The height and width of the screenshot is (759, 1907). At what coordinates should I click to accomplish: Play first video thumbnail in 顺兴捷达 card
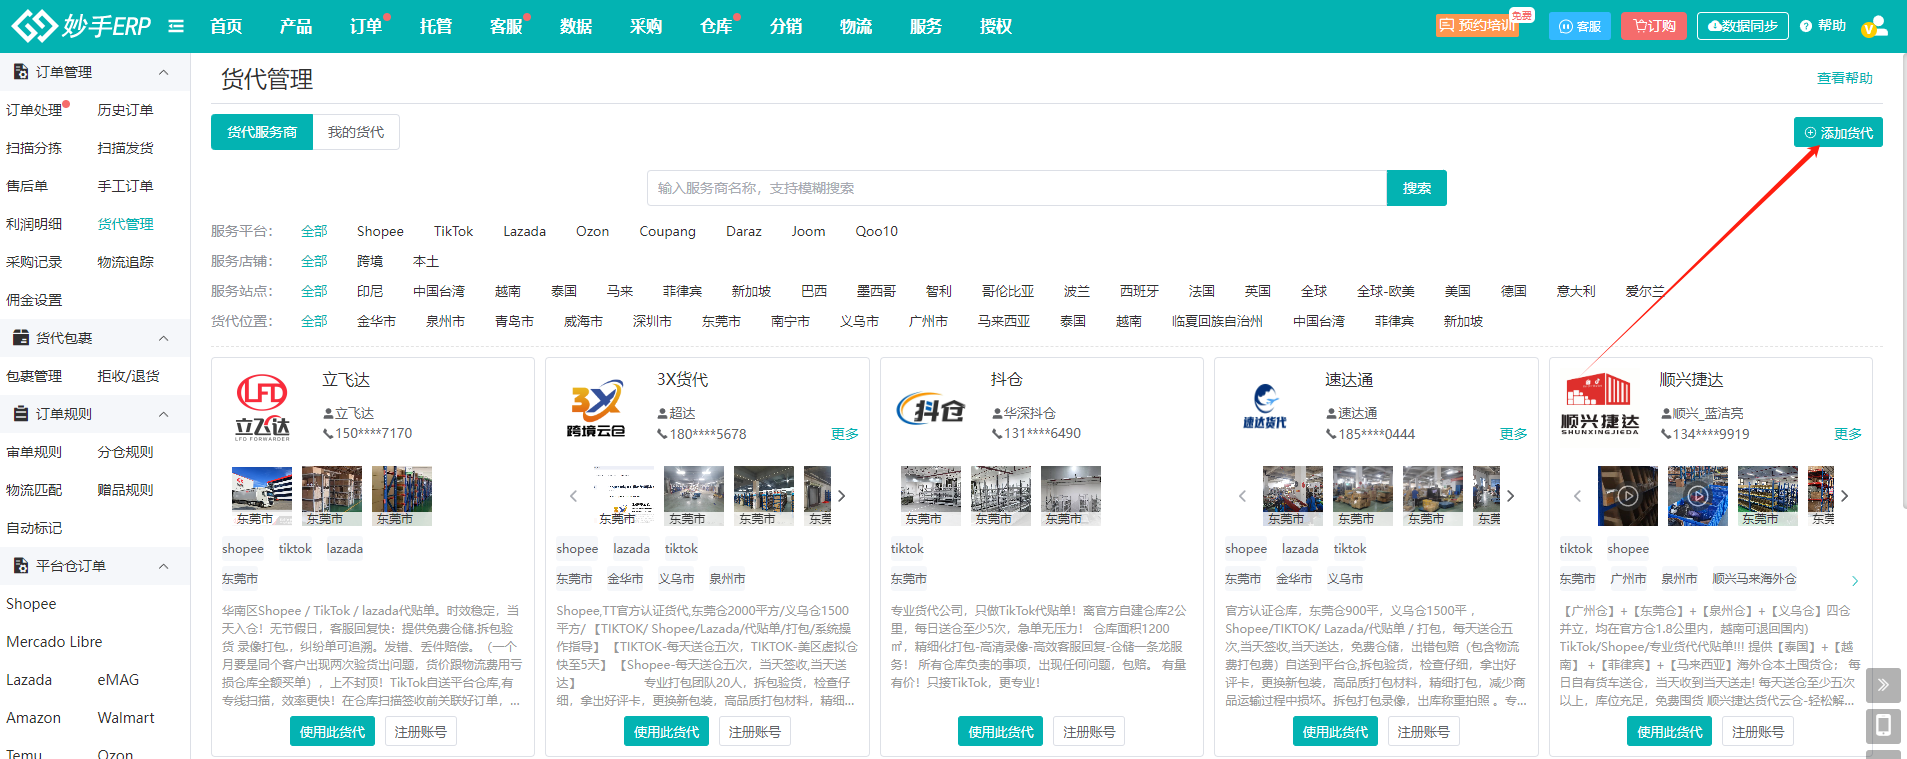[x=1628, y=495]
